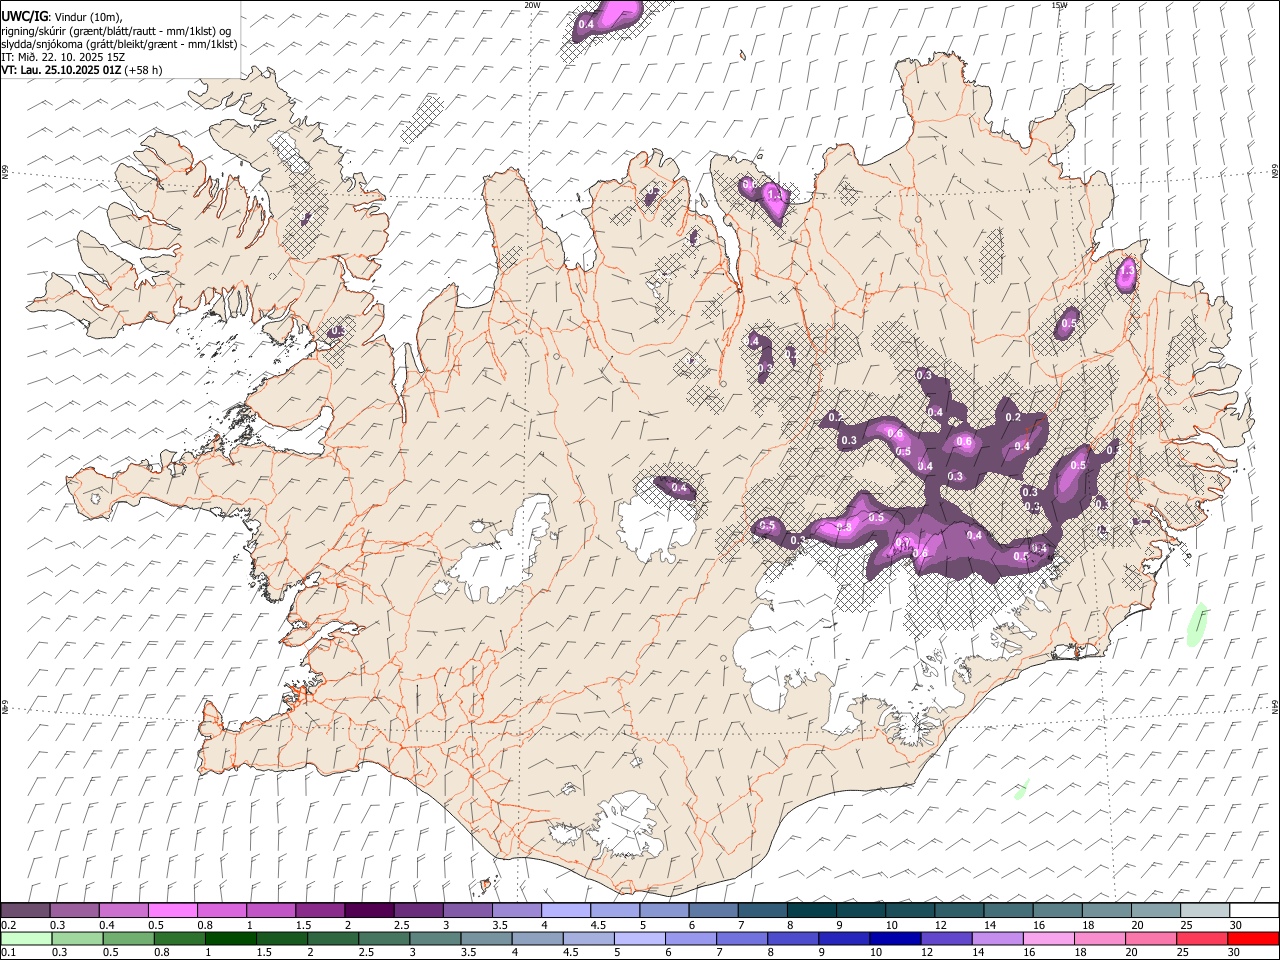Click the slydda/snjókoma legend description line
The width and height of the screenshot is (1280, 960).
coord(119,44)
